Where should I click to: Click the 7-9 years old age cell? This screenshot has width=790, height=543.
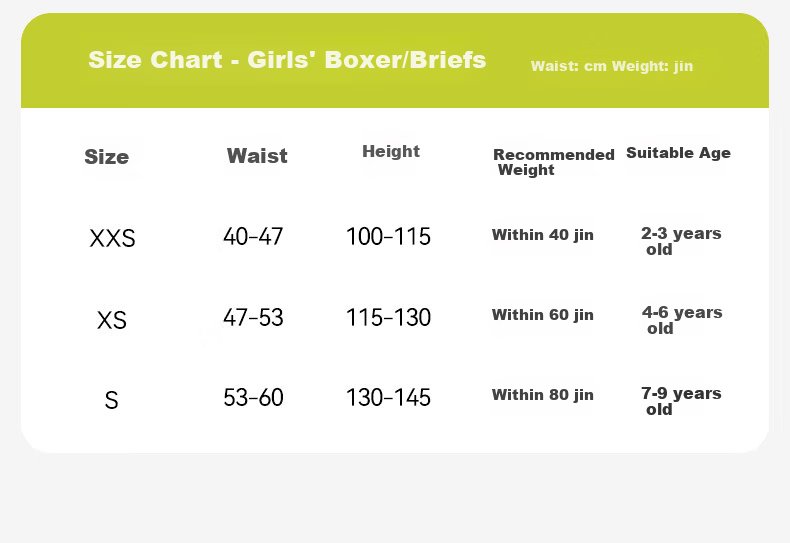pyautogui.click(x=681, y=401)
